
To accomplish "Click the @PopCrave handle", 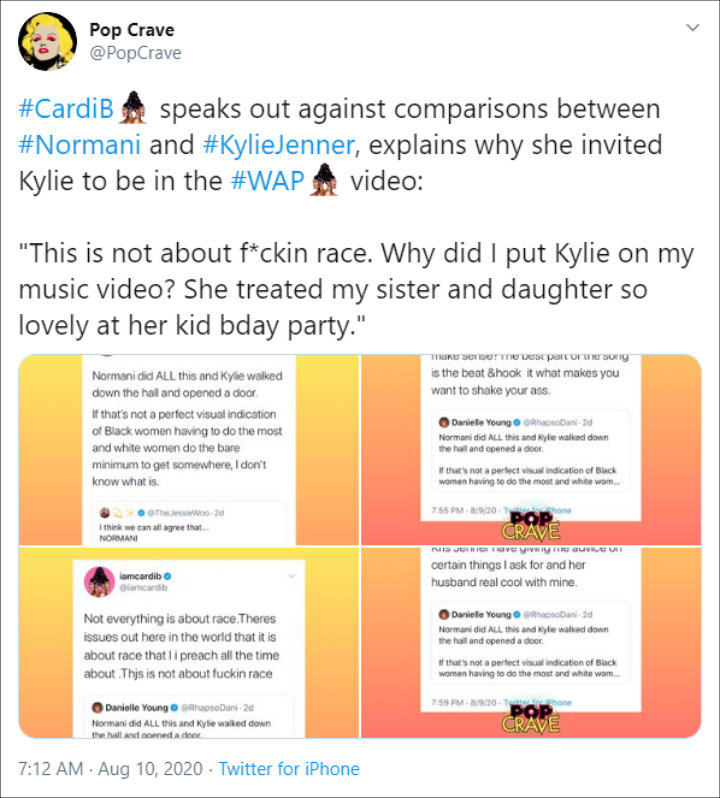I will (135, 53).
